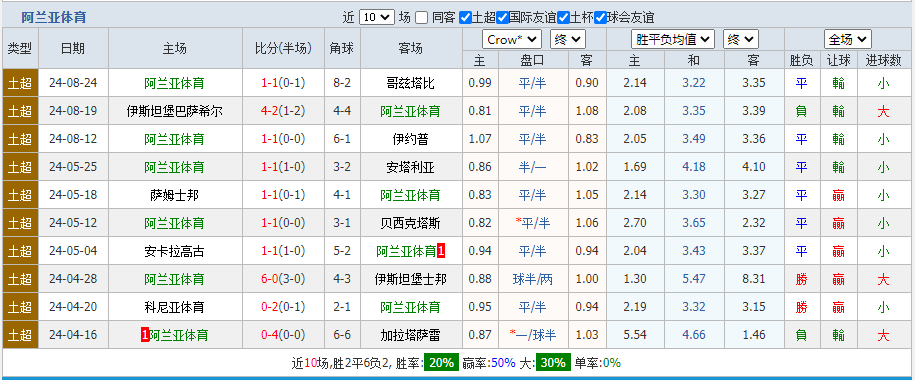
Task: Click the 勝 result in the 24-04-28 row
Action: 802,279
